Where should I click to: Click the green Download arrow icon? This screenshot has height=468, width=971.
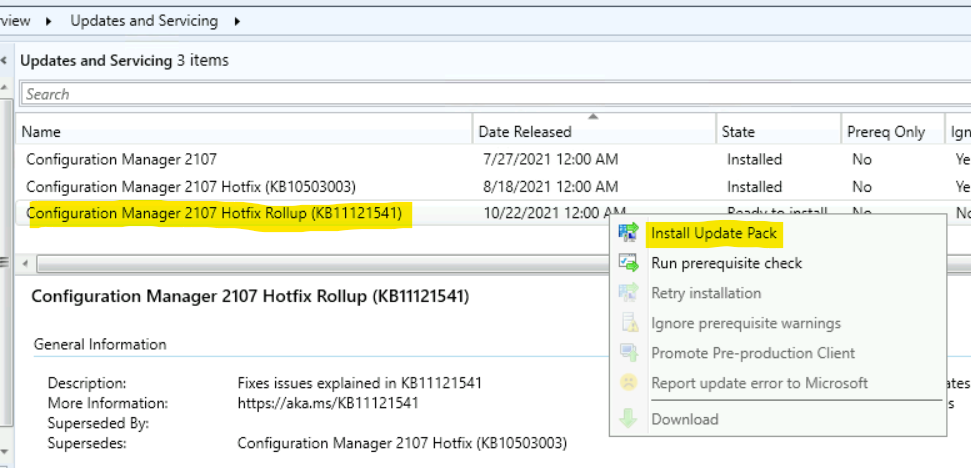629,419
